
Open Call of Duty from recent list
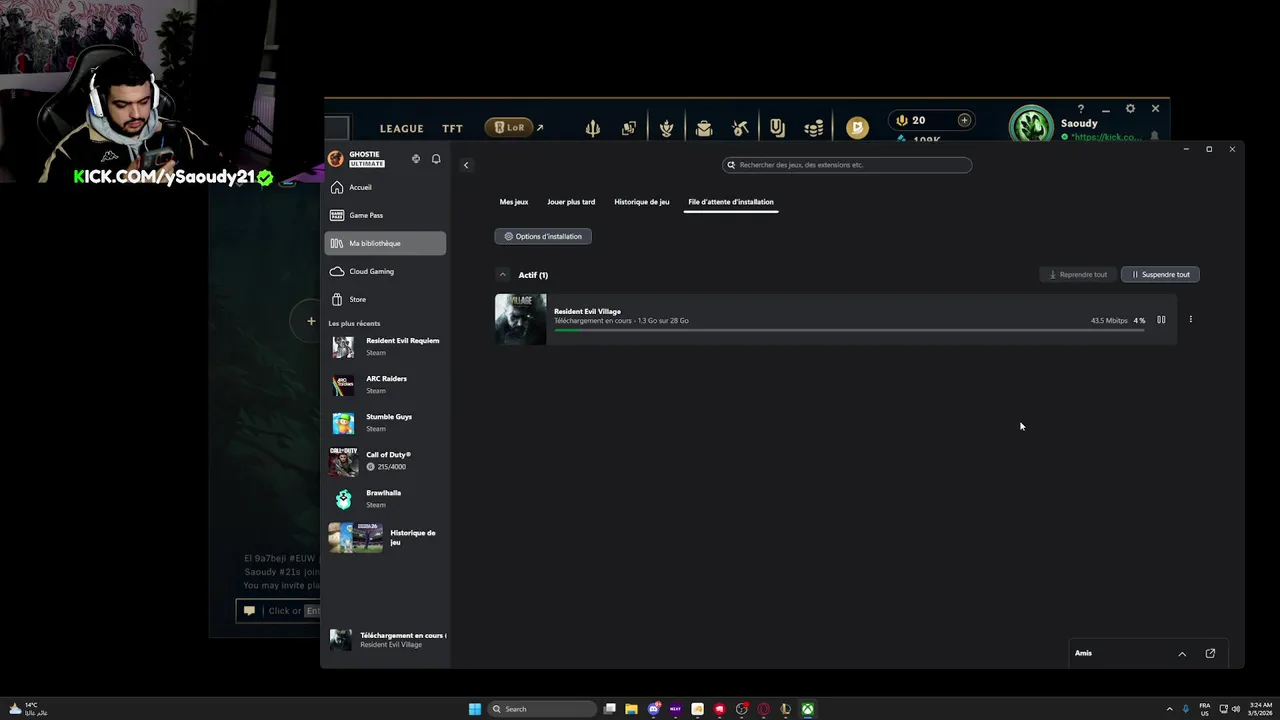385,461
